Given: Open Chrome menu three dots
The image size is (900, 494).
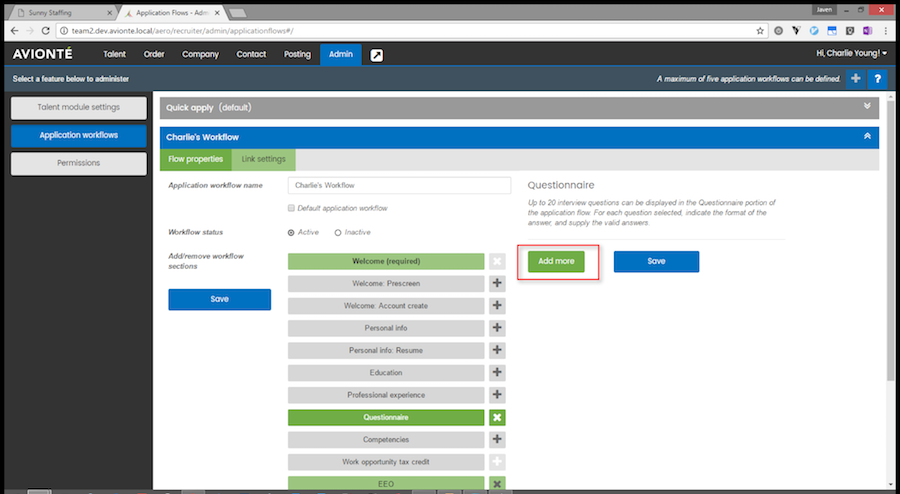Looking at the screenshot, I should (x=888, y=31).
